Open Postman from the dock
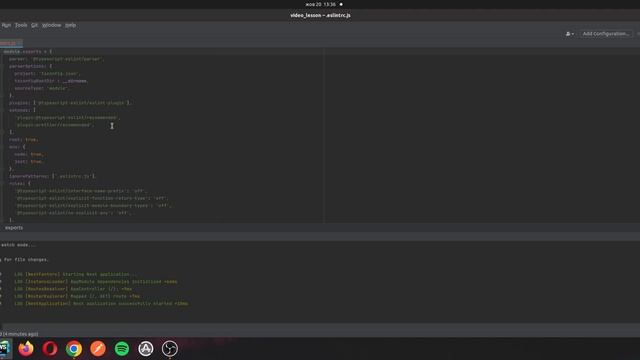 pos(98,349)
